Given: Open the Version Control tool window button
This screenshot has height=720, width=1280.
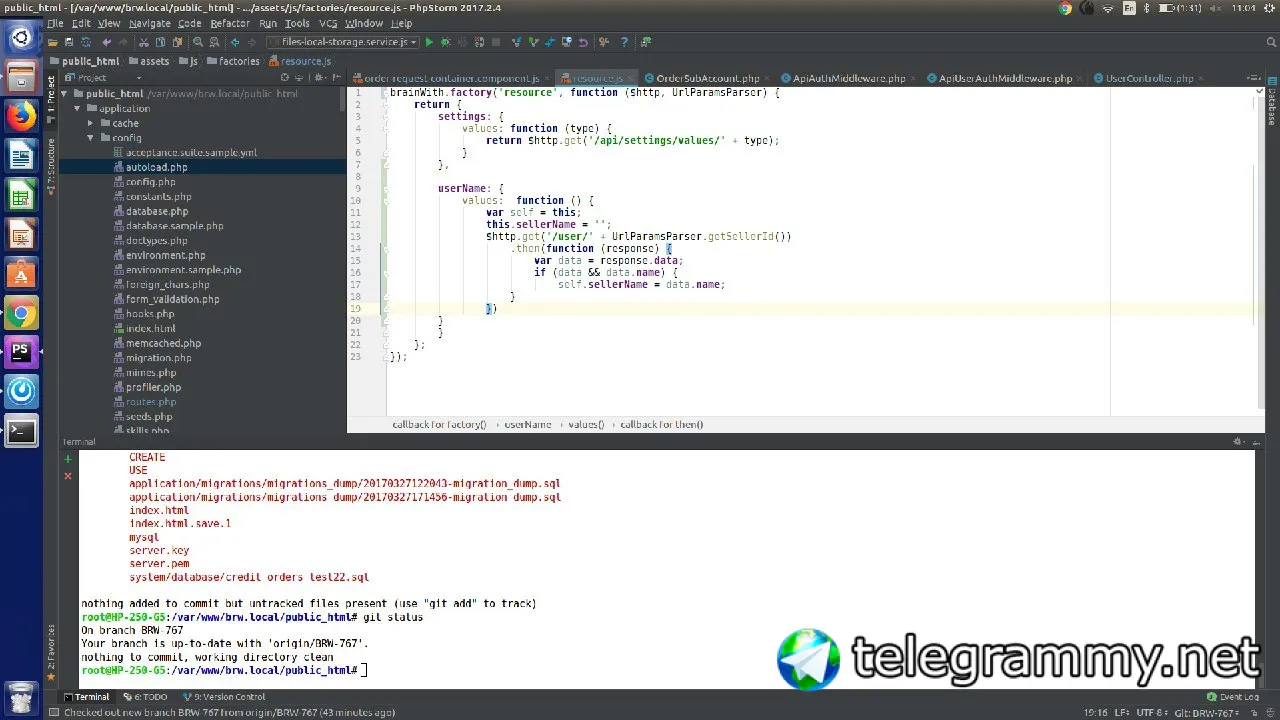Looking at the screenshot, I should click(223, 697).
